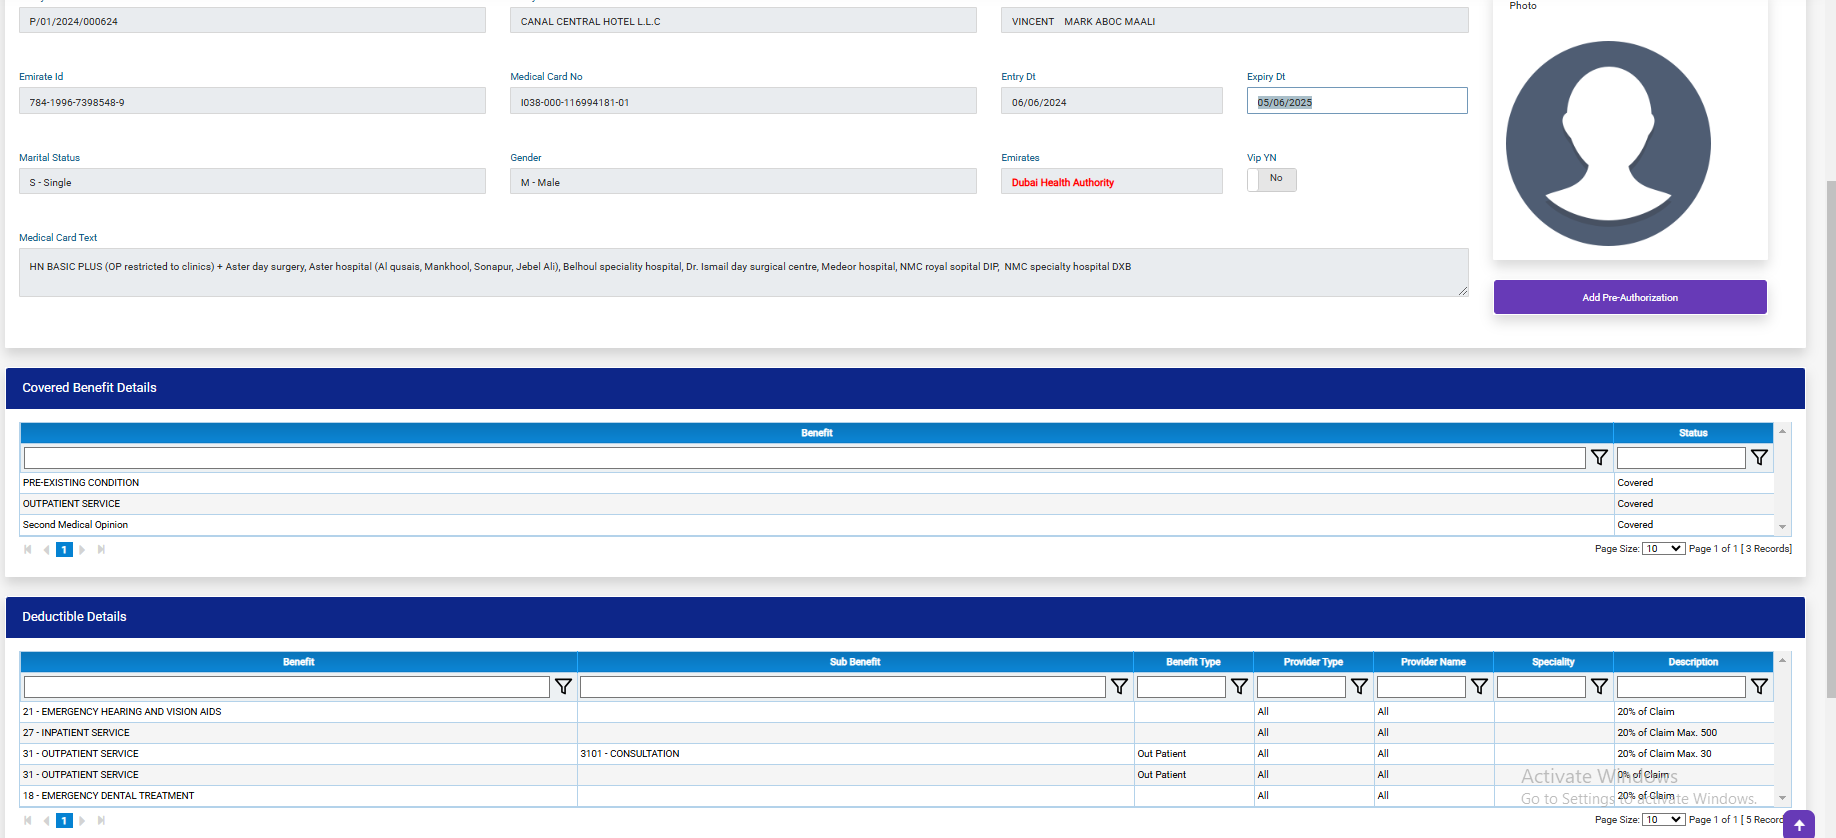Click the Provider Name filter icon

tap(1479, 687)
